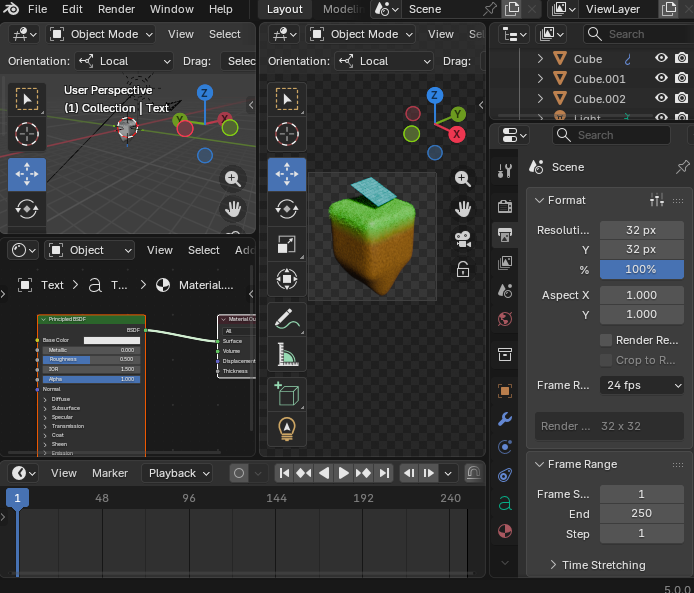Open the Frame Rate dropdown
The image size is (694, 593).
click(642, 385)
